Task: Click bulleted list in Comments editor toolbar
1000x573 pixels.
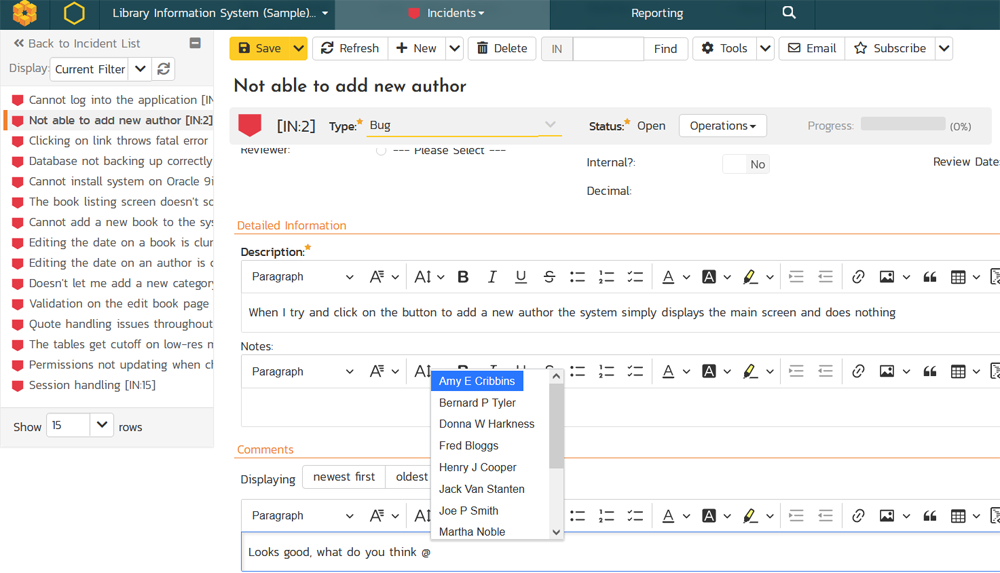Action: click(577, 516)
